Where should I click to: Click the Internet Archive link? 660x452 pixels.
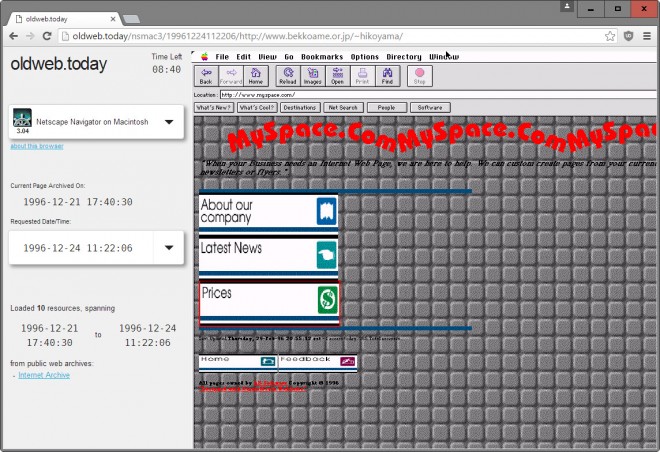pos(44,375)
